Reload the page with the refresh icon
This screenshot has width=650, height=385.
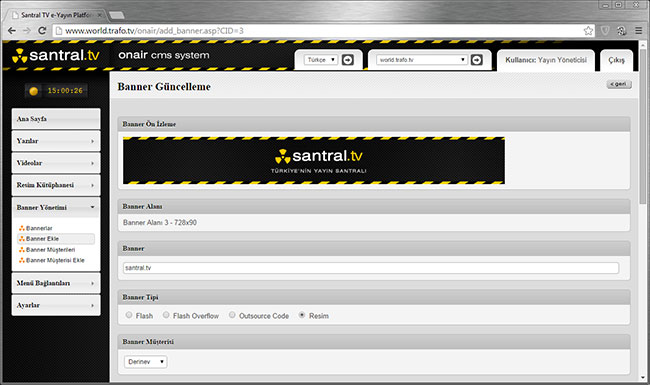[42, 31]
